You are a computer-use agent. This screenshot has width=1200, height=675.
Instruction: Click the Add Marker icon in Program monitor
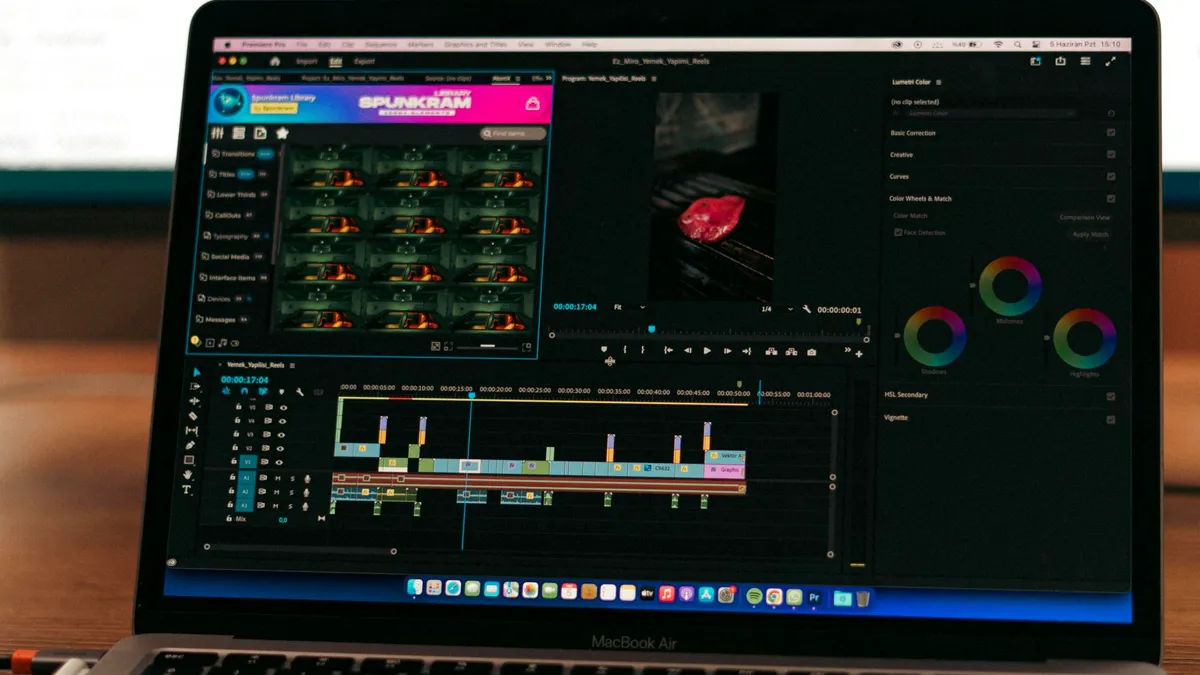point(604,350)
